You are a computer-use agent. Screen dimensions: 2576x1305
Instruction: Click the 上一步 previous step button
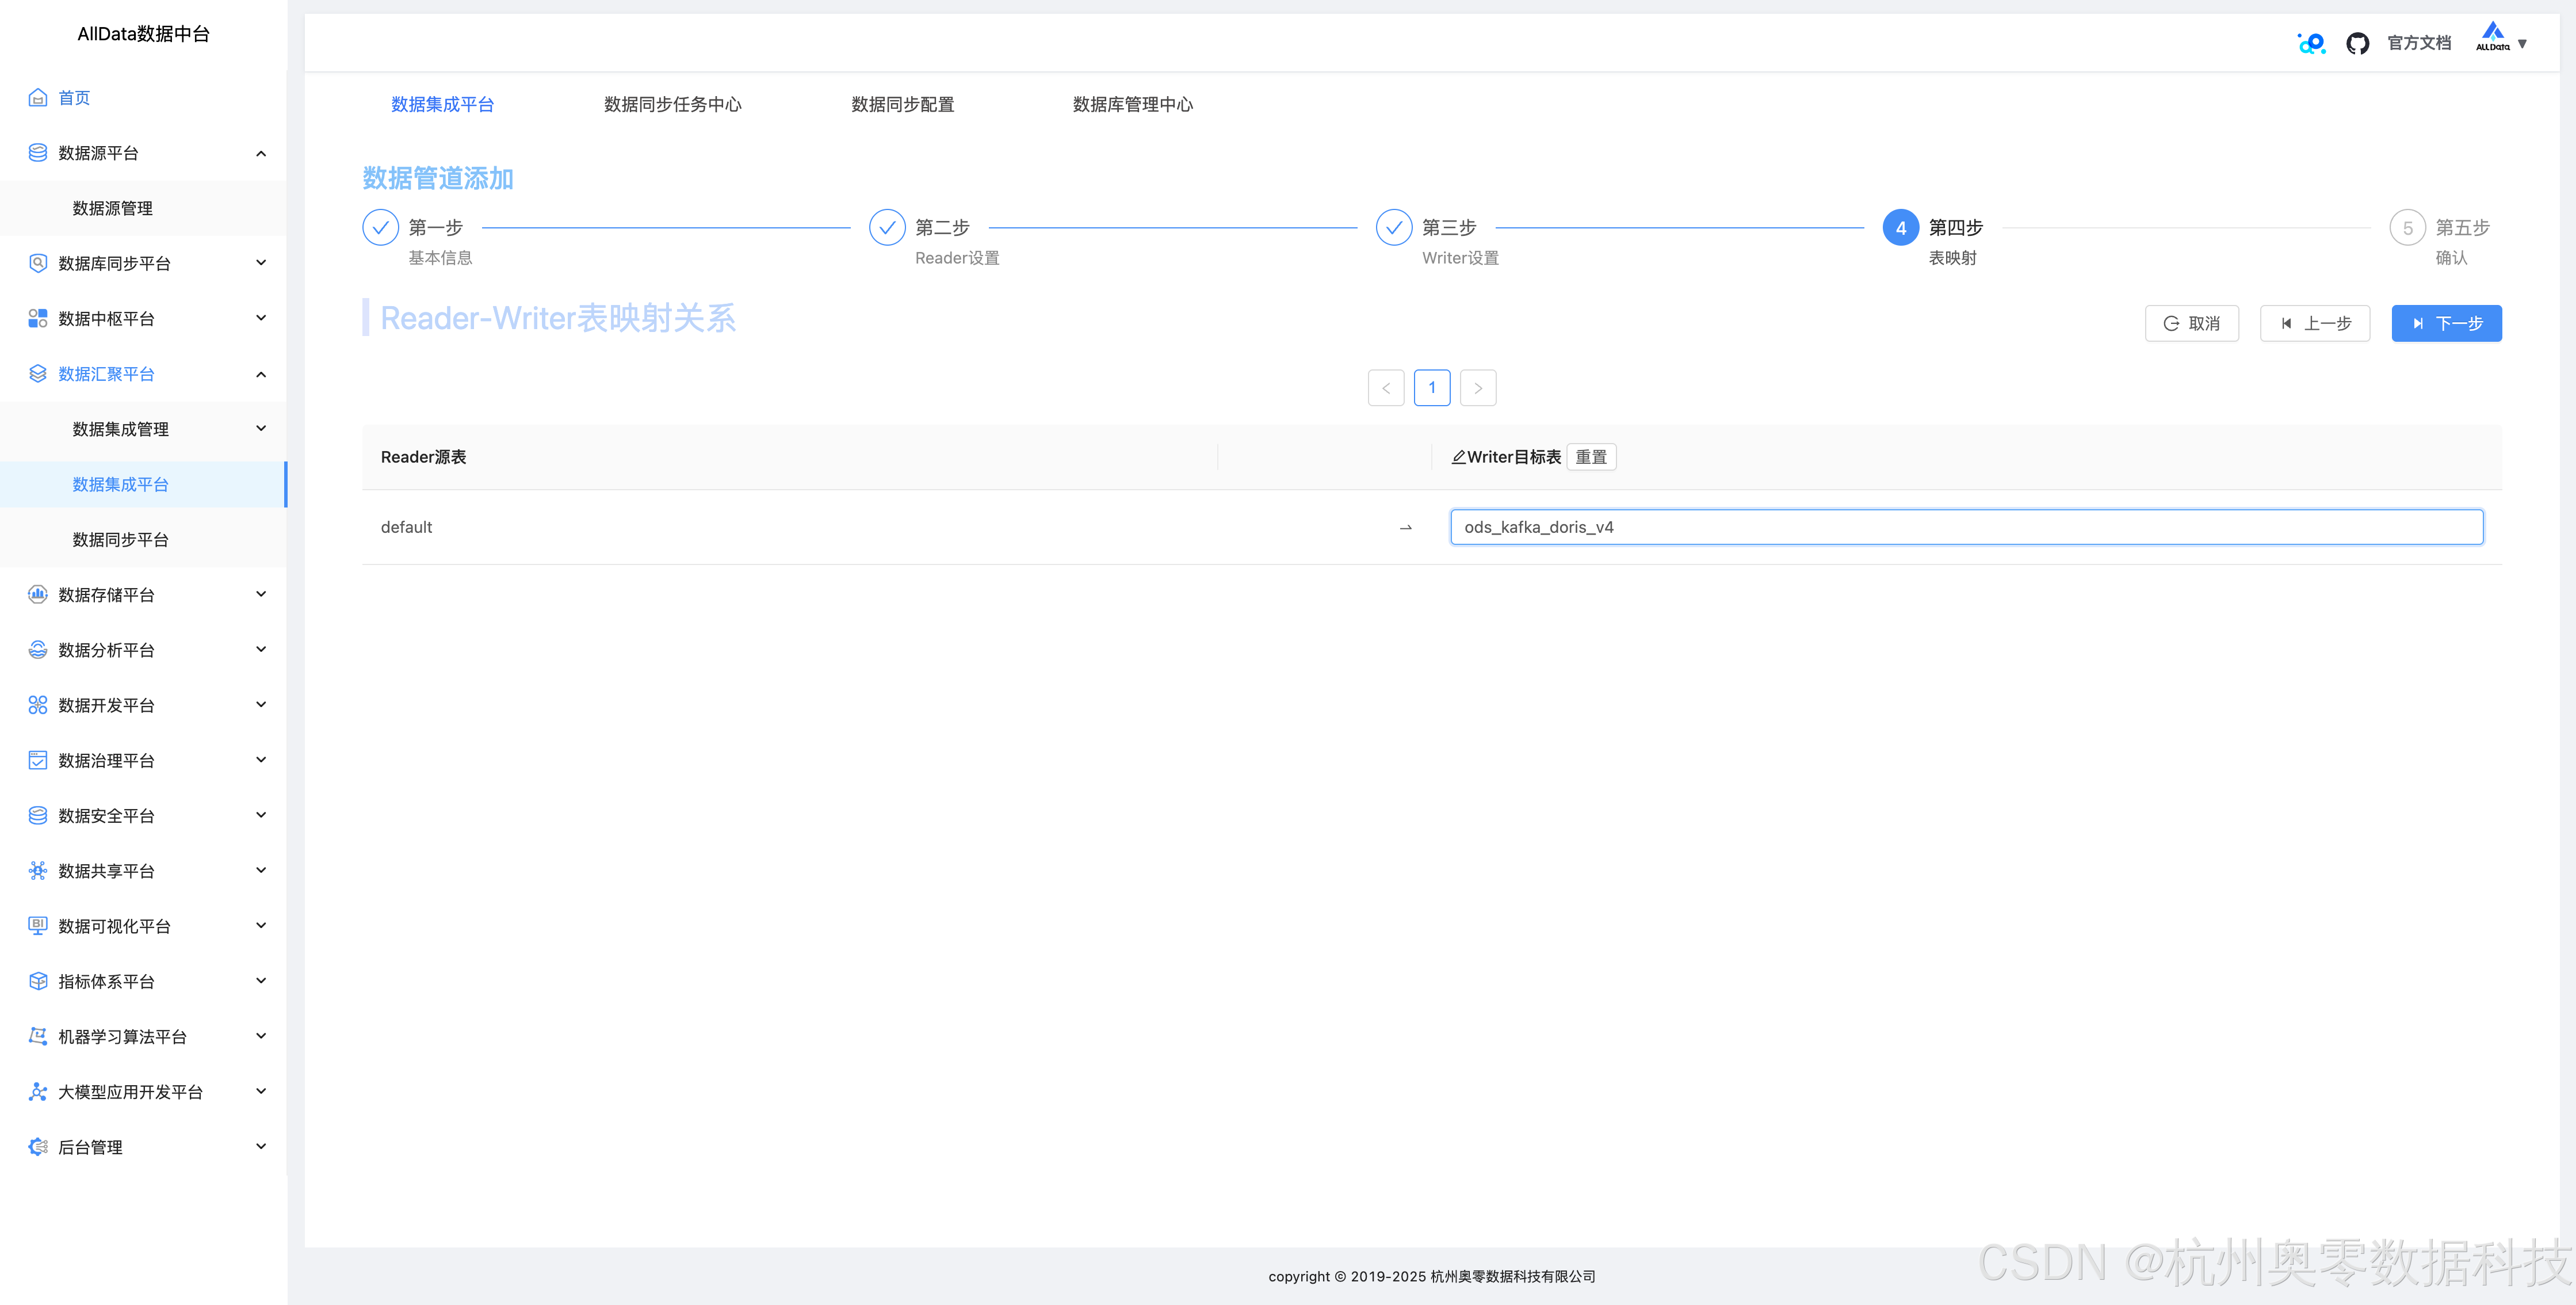2315,323
